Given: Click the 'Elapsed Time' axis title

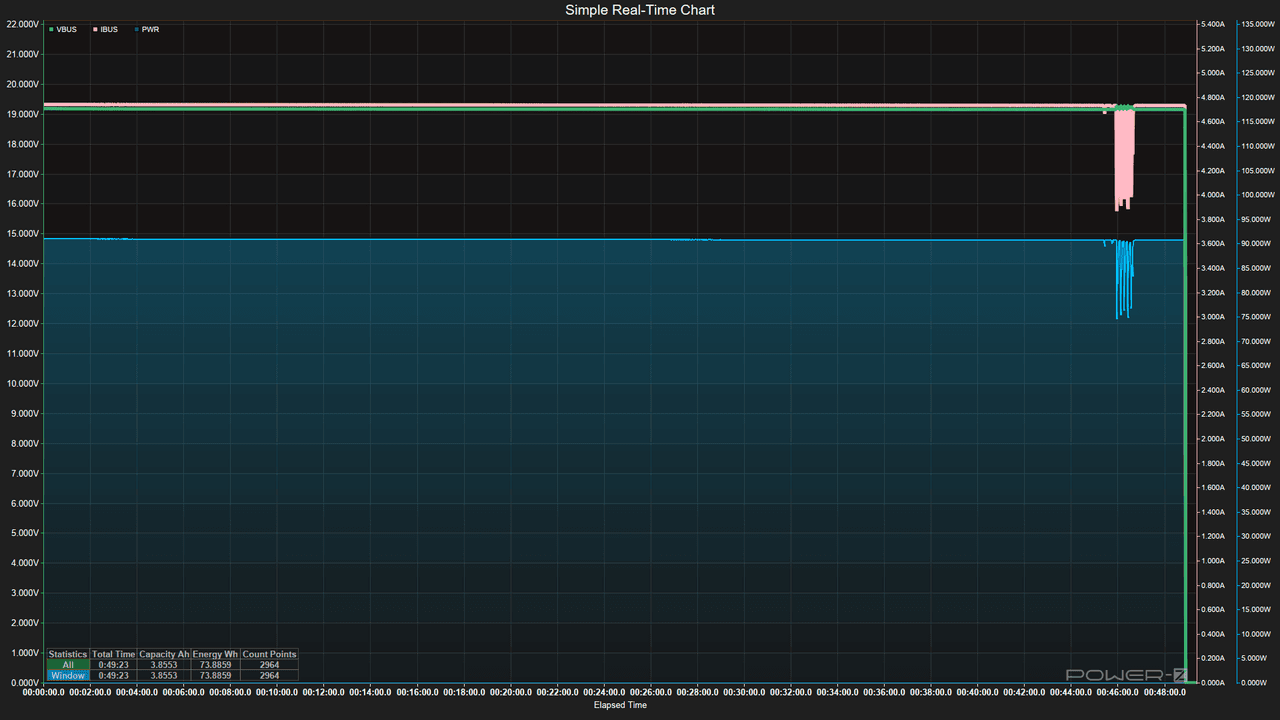Looking at the screenshot, I should (x=620, y=705).
